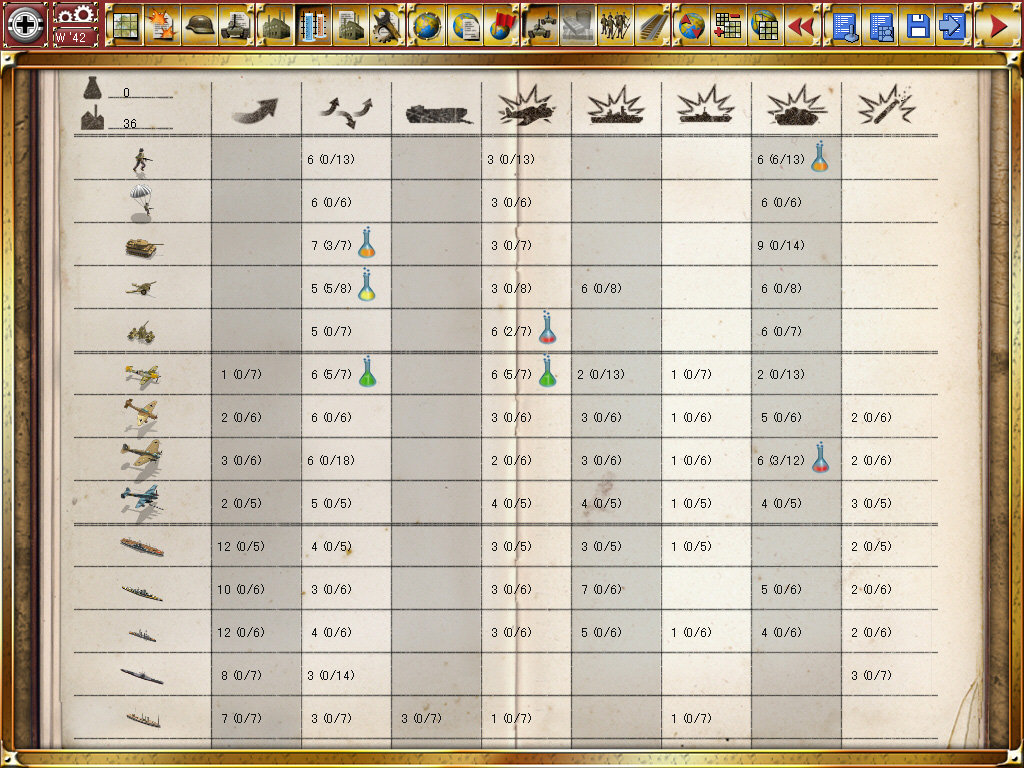The height and width of the screenshot is (768, 1024).
Task: Open the blue document joystick options icon
Action: 844,25
